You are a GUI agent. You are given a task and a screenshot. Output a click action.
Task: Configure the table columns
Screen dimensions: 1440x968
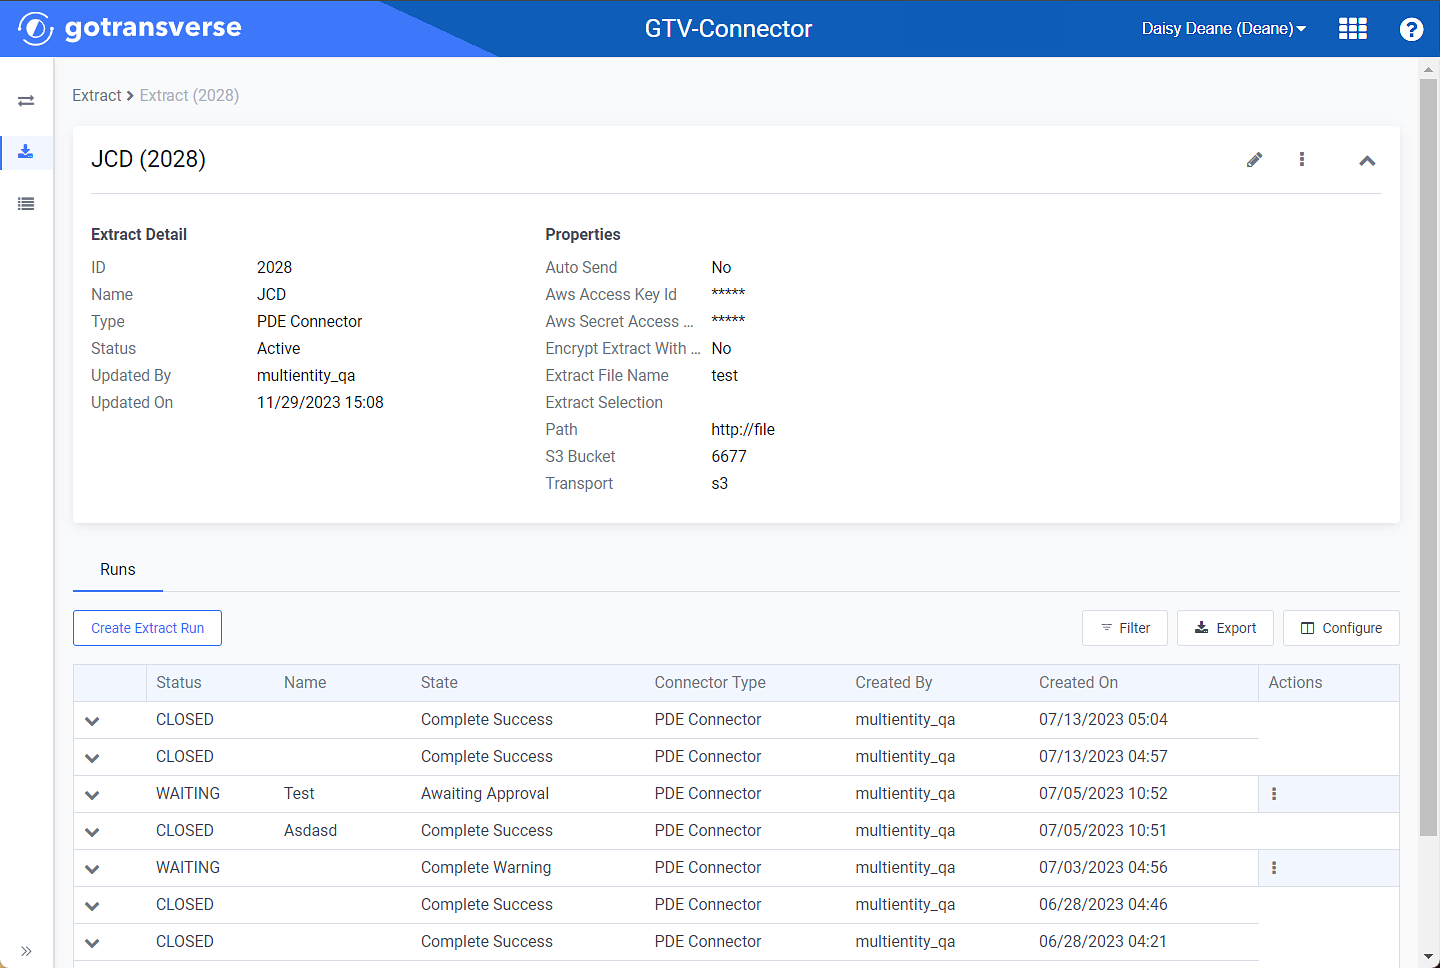[x=1341, y=628]
